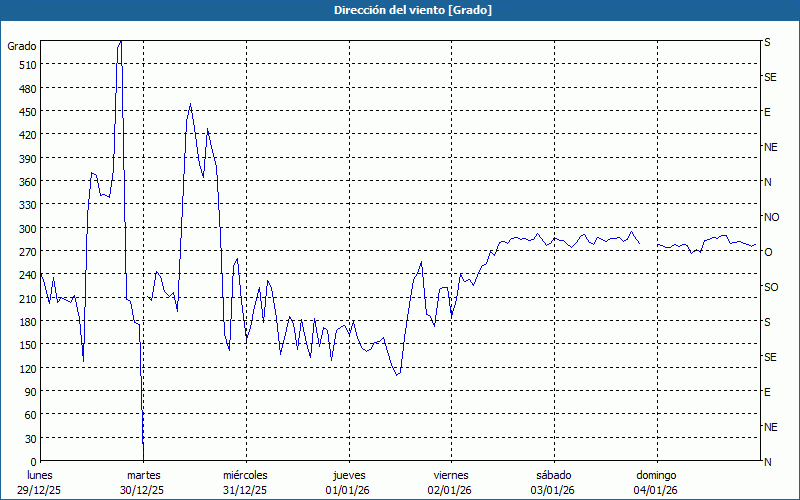The width and height of the screenshot is (800, 500).
Task: Select the Grado axis unit label
Action: [22, 46]
